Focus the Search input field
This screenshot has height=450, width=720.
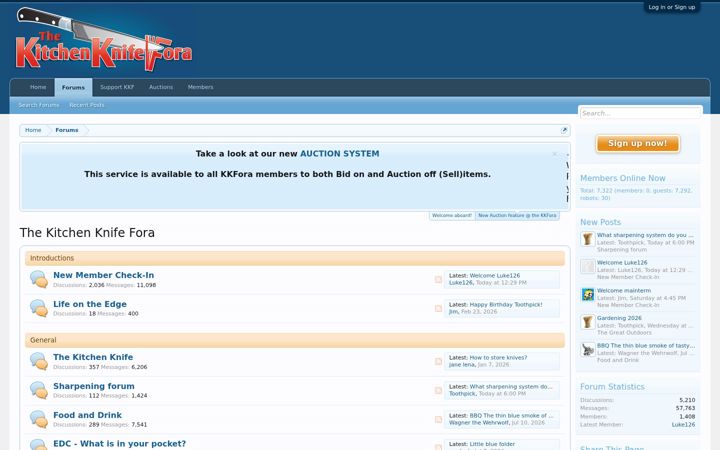point(641,113)
